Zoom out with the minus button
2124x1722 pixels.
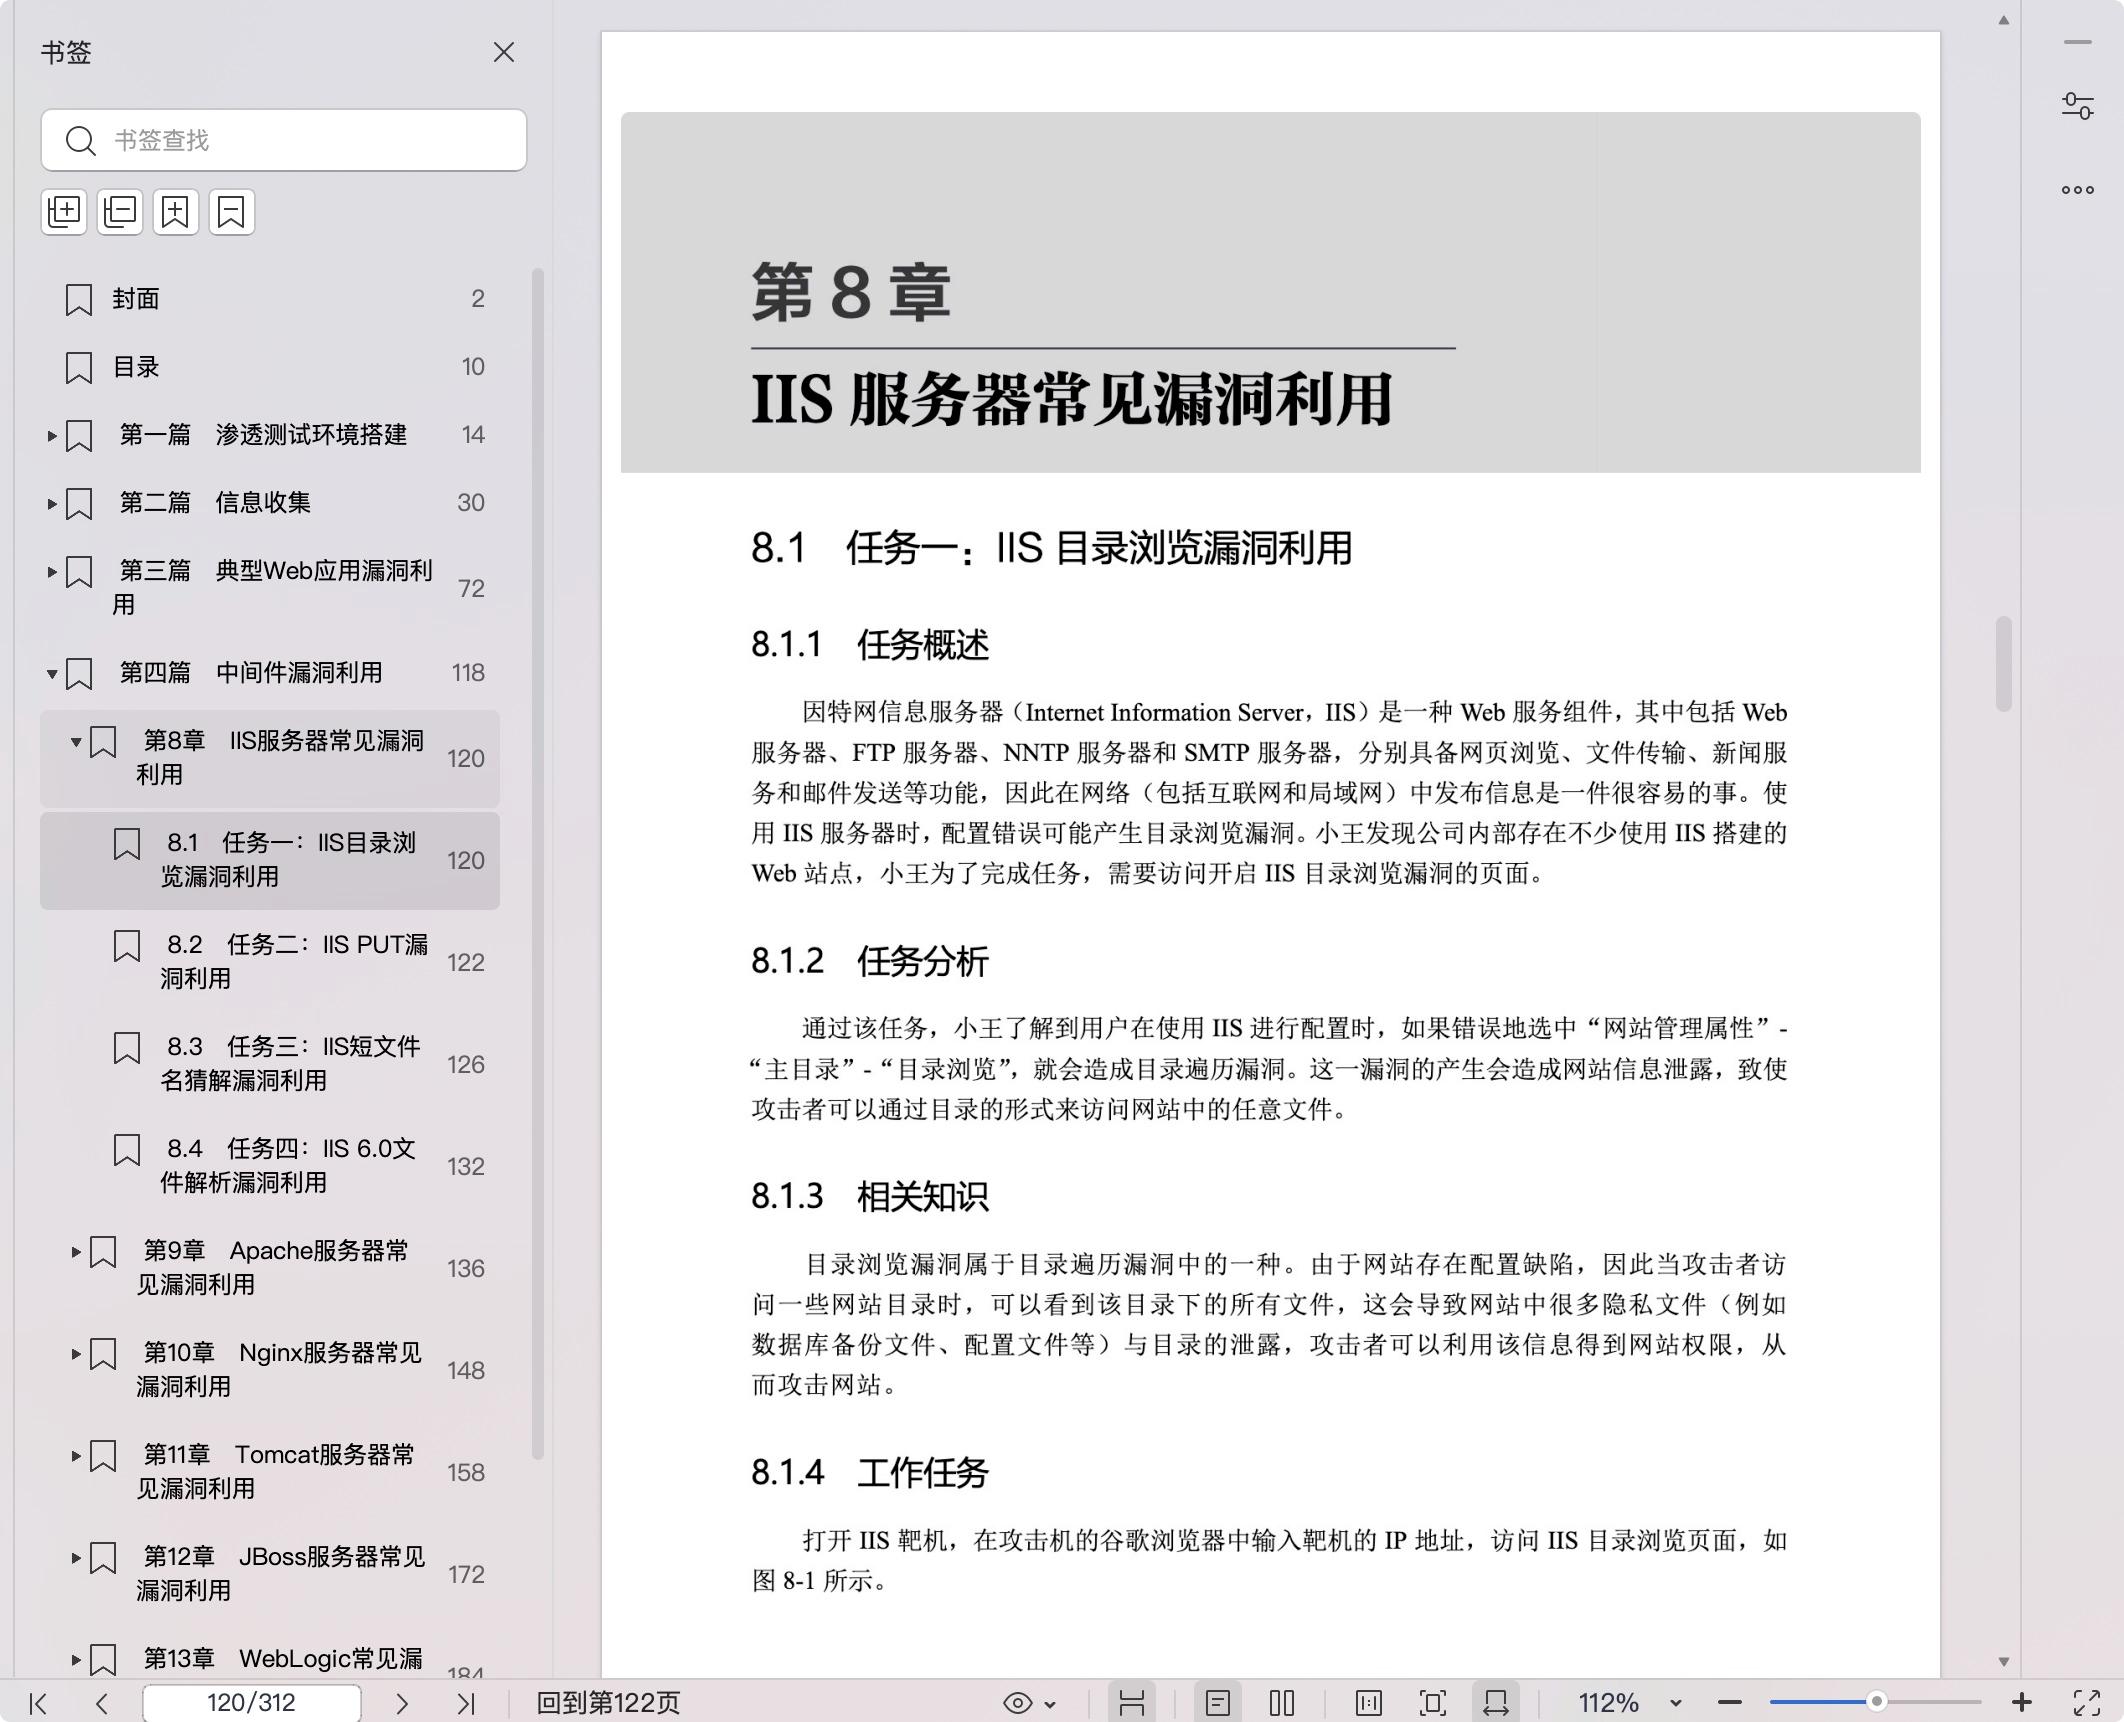point(1730,1703)
